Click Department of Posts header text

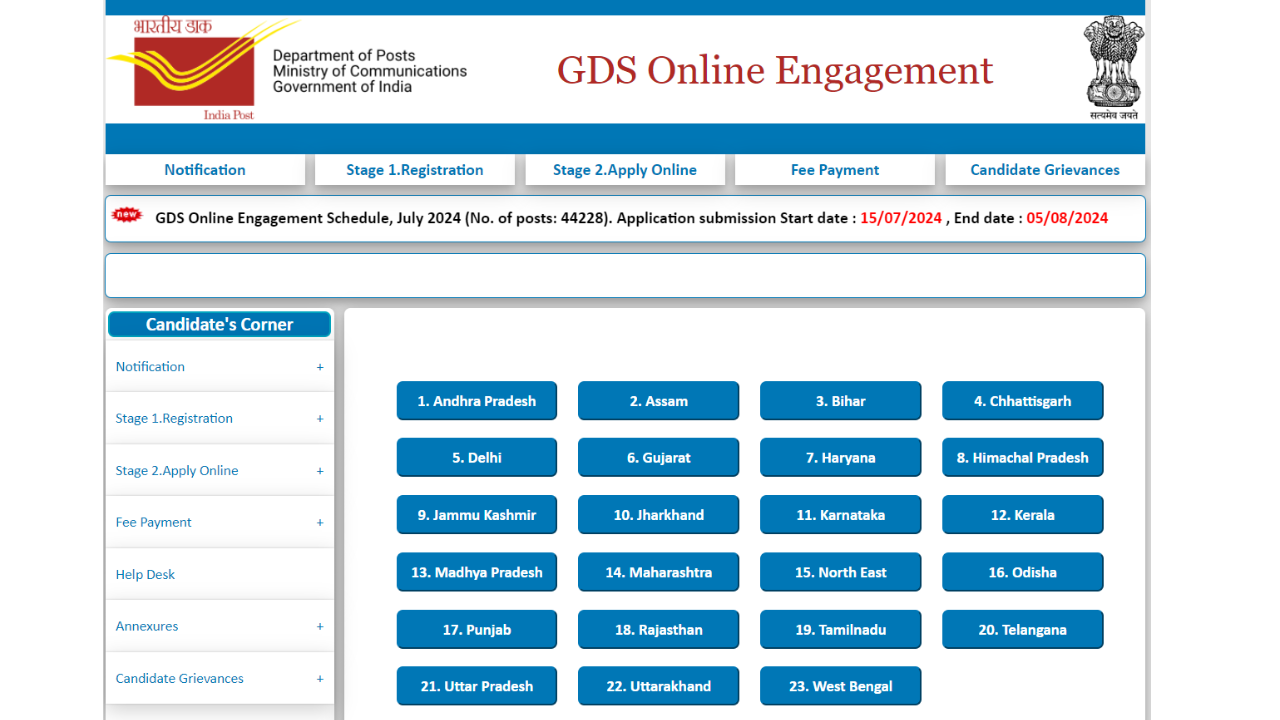click(x=344, y=56)
